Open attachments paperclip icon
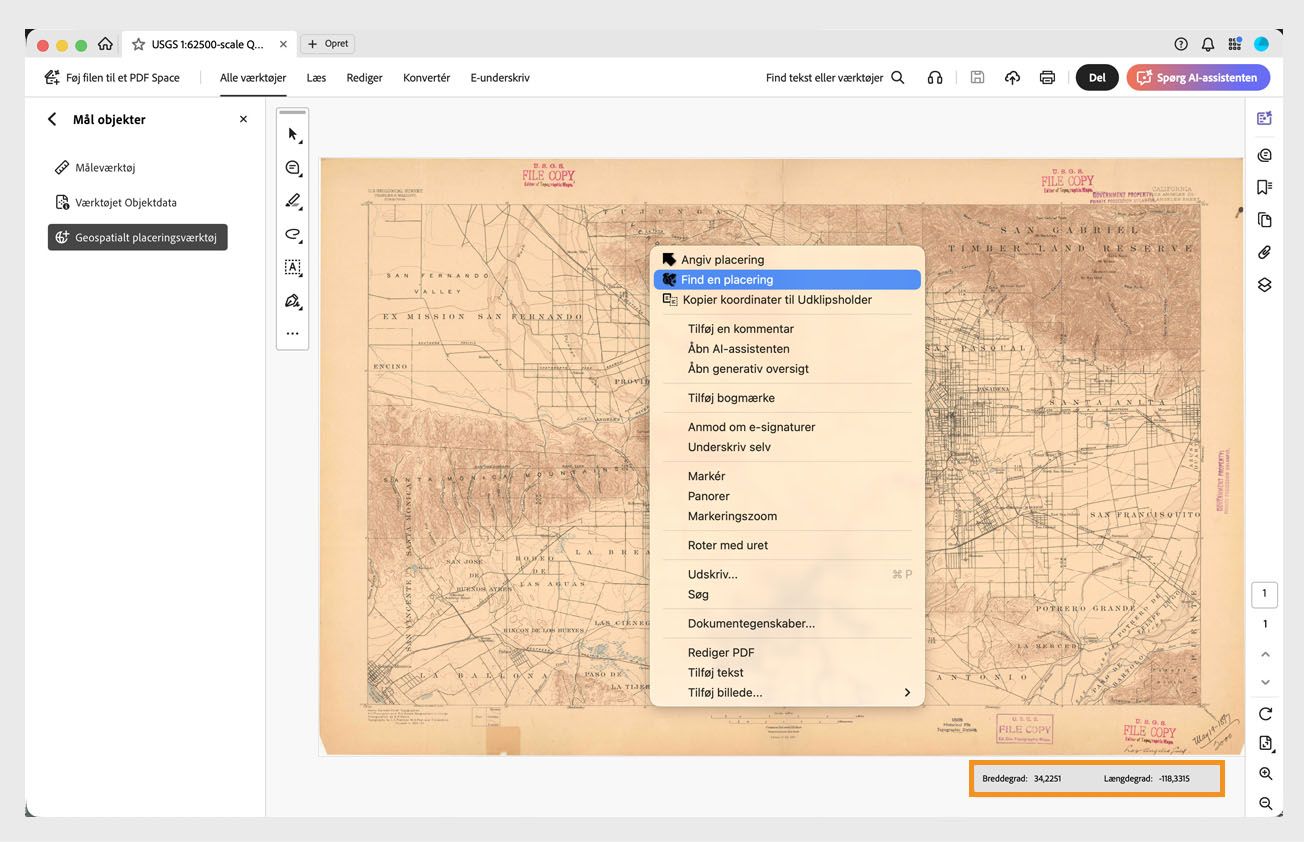This screenshot has width=1304, height=842. [1264, 252]
